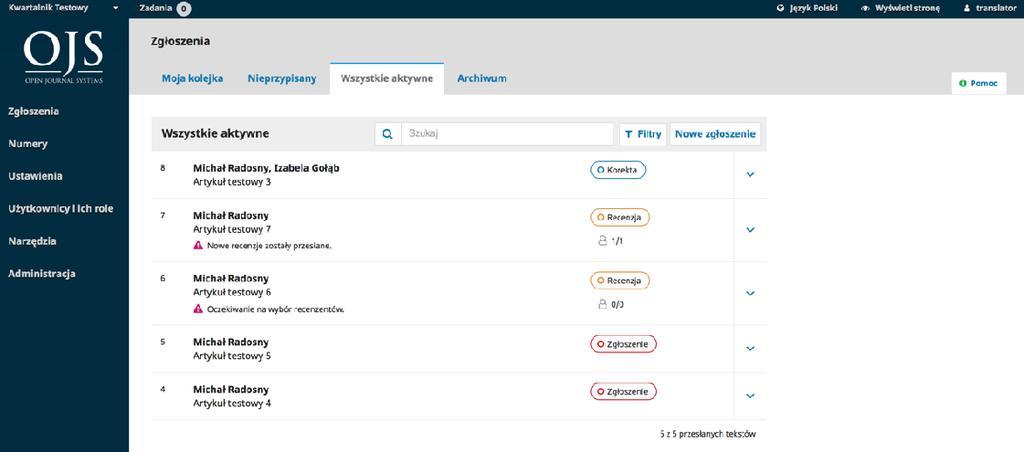Click the Zgłoszenia page heading

pos(180,41)
